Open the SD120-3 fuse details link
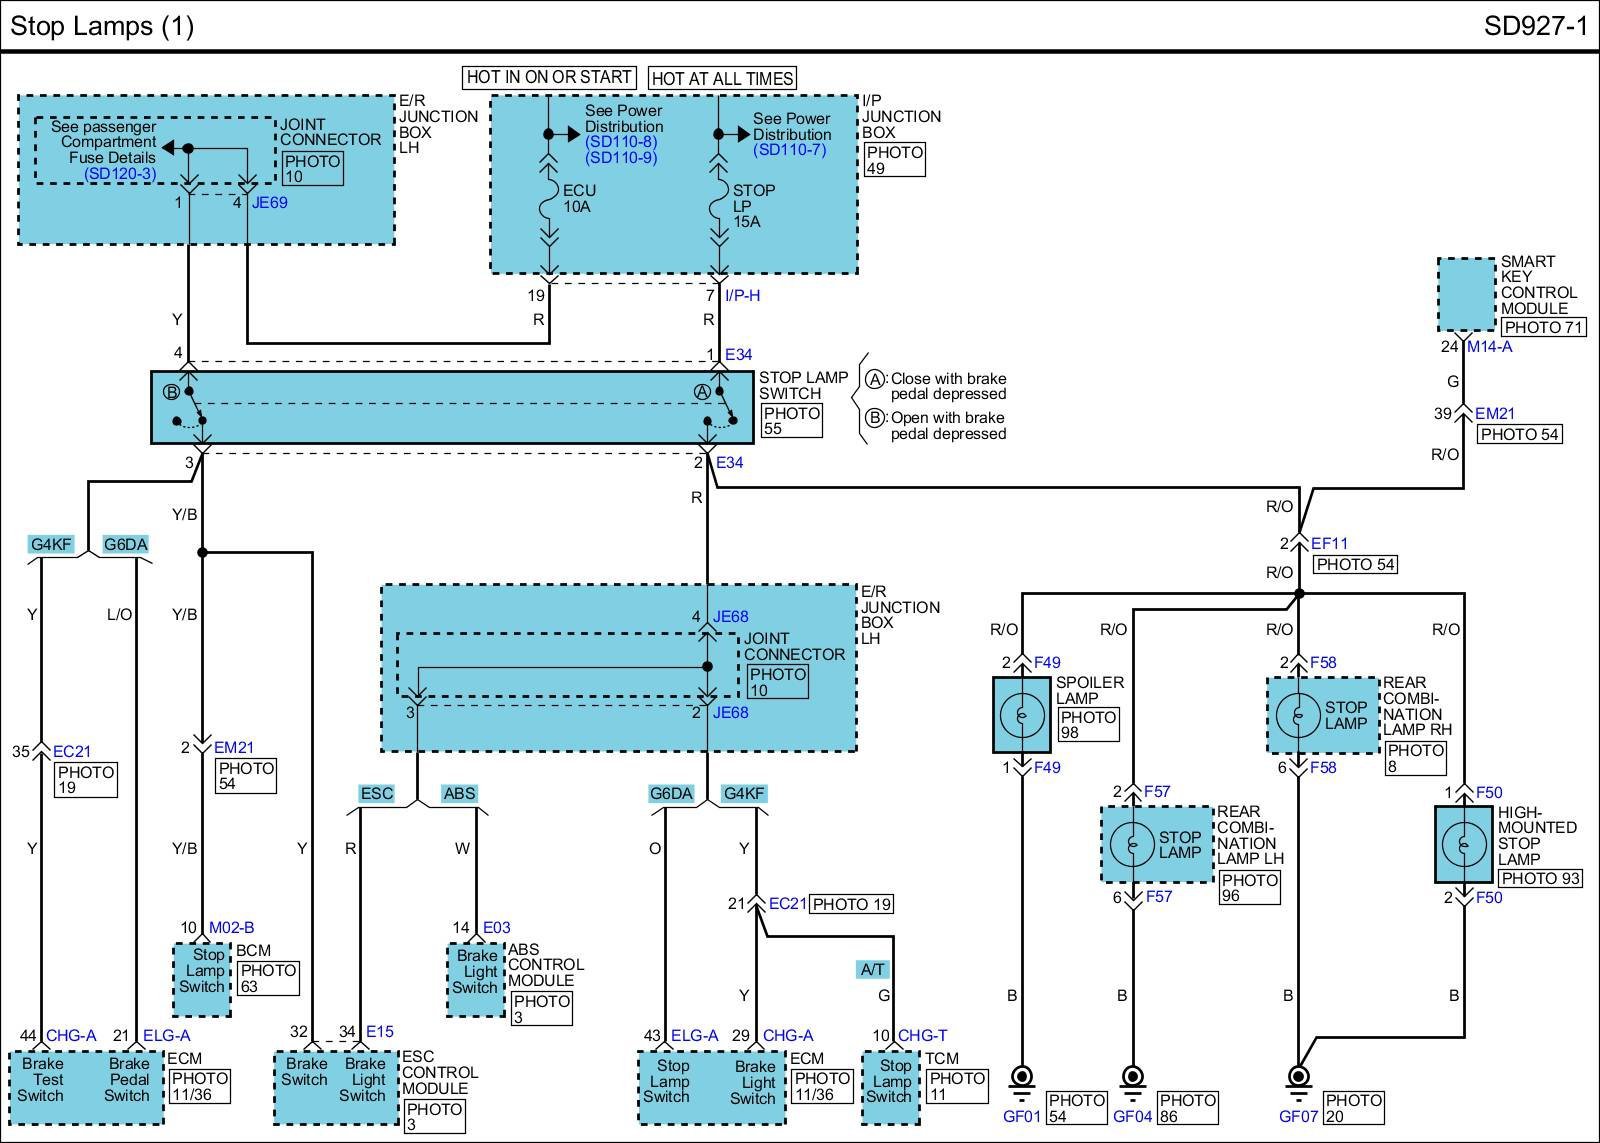1600x1143 pixels. coord(120,174)
